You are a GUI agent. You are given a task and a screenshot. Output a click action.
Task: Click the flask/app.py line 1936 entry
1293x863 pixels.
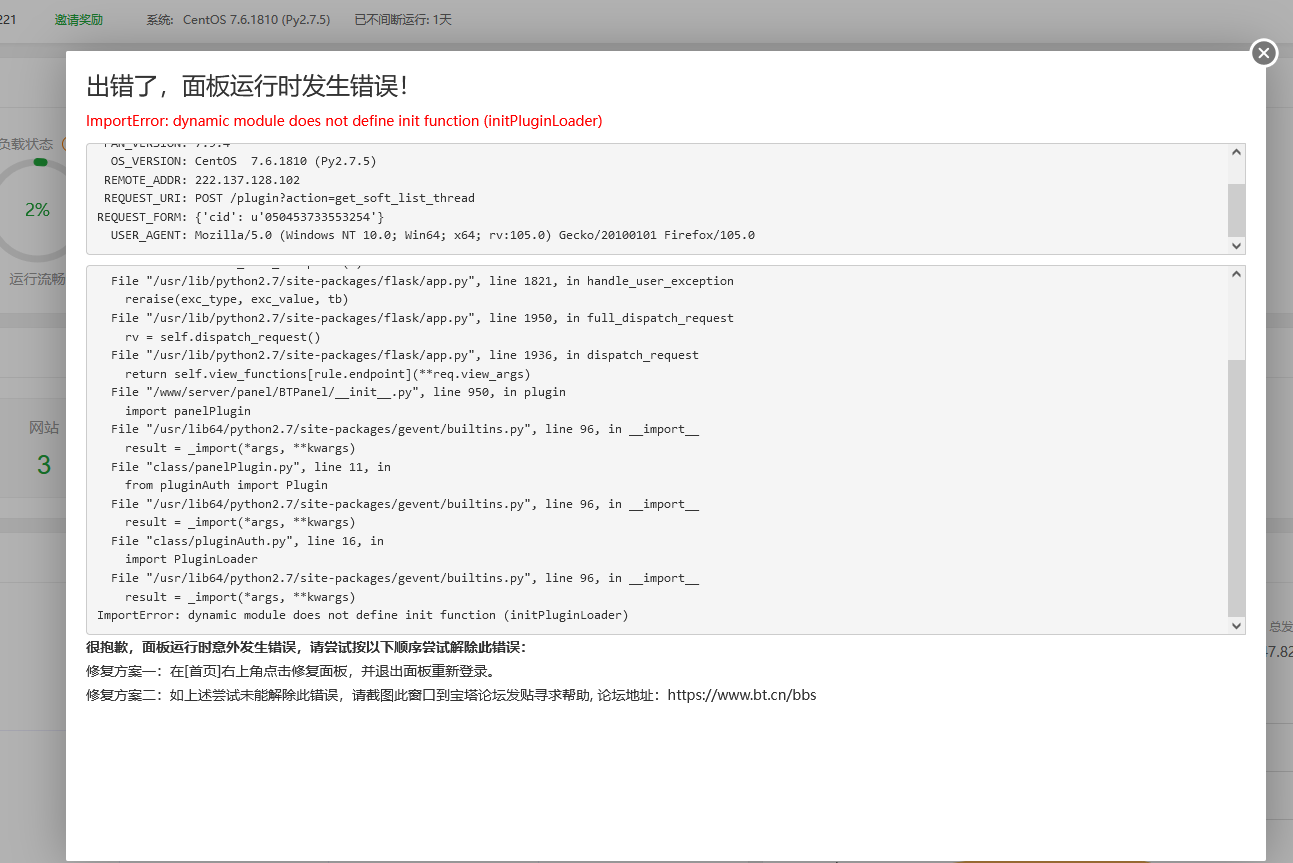(405, 355)
